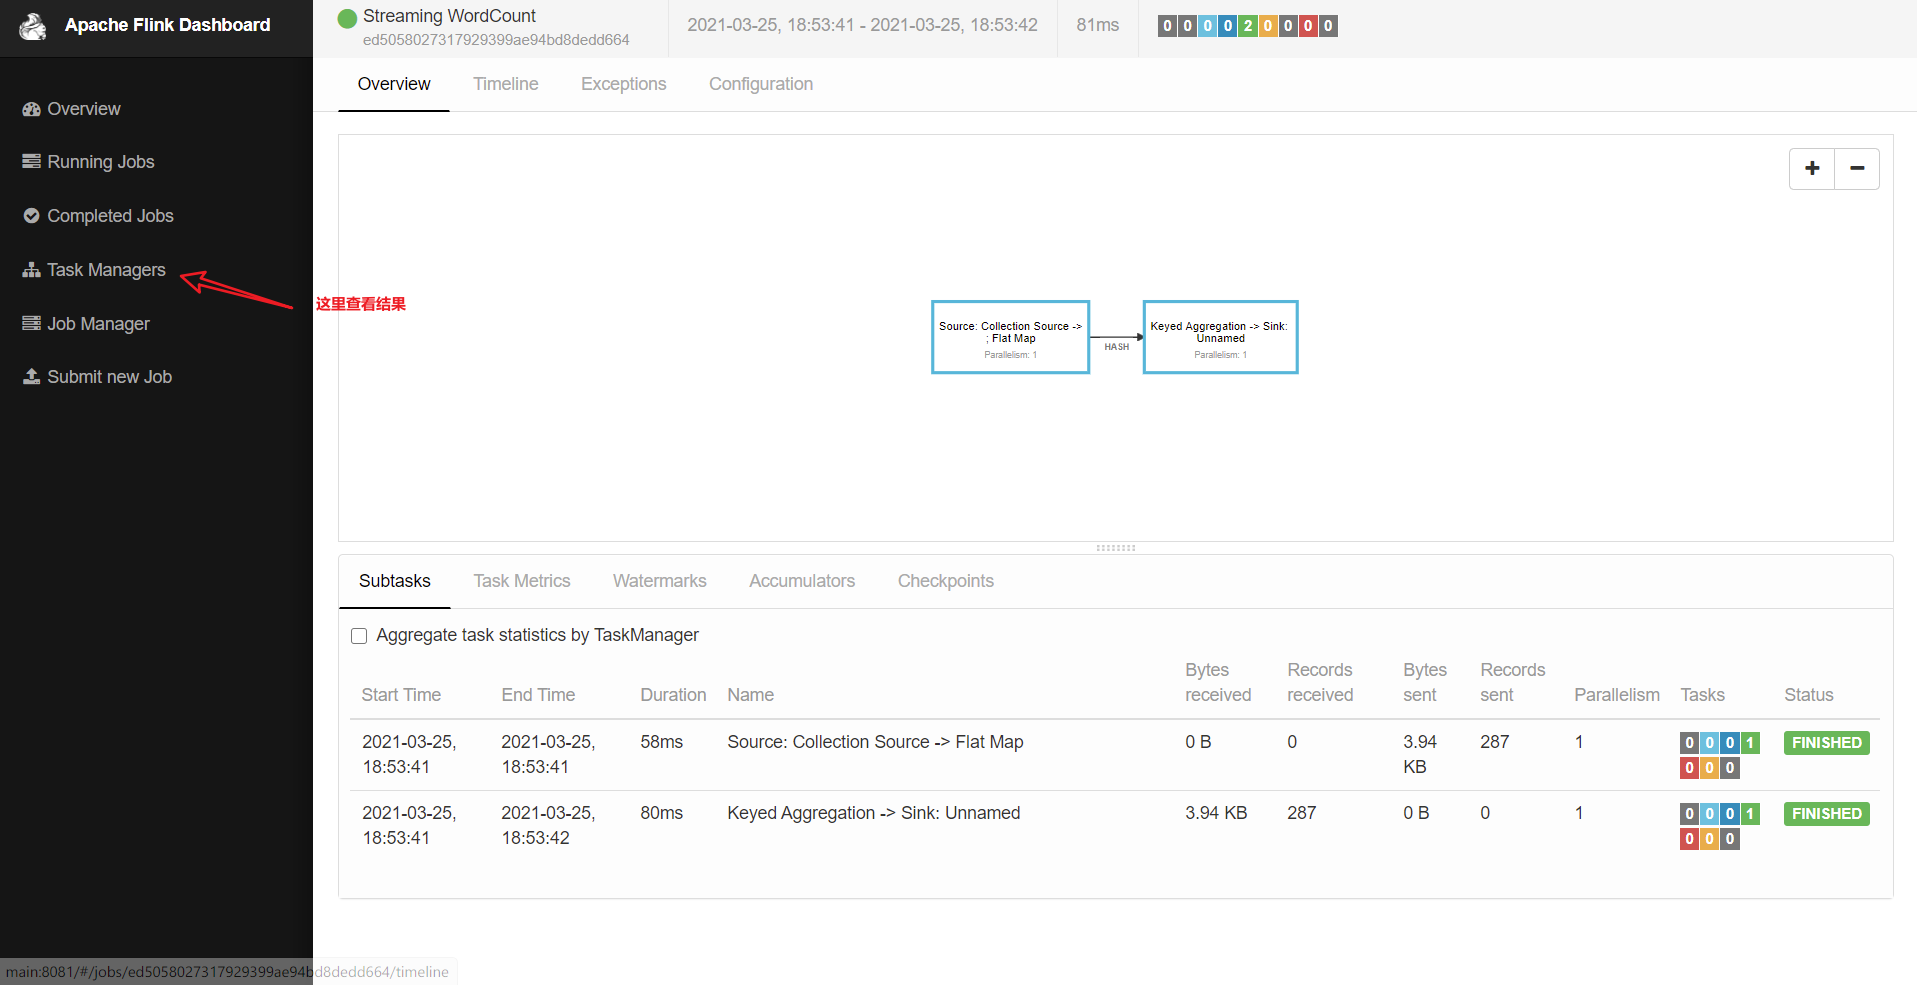Screen dimensions: 1917x985
Task: Open the Watermarks tab
Action: (x=660, y=581)
